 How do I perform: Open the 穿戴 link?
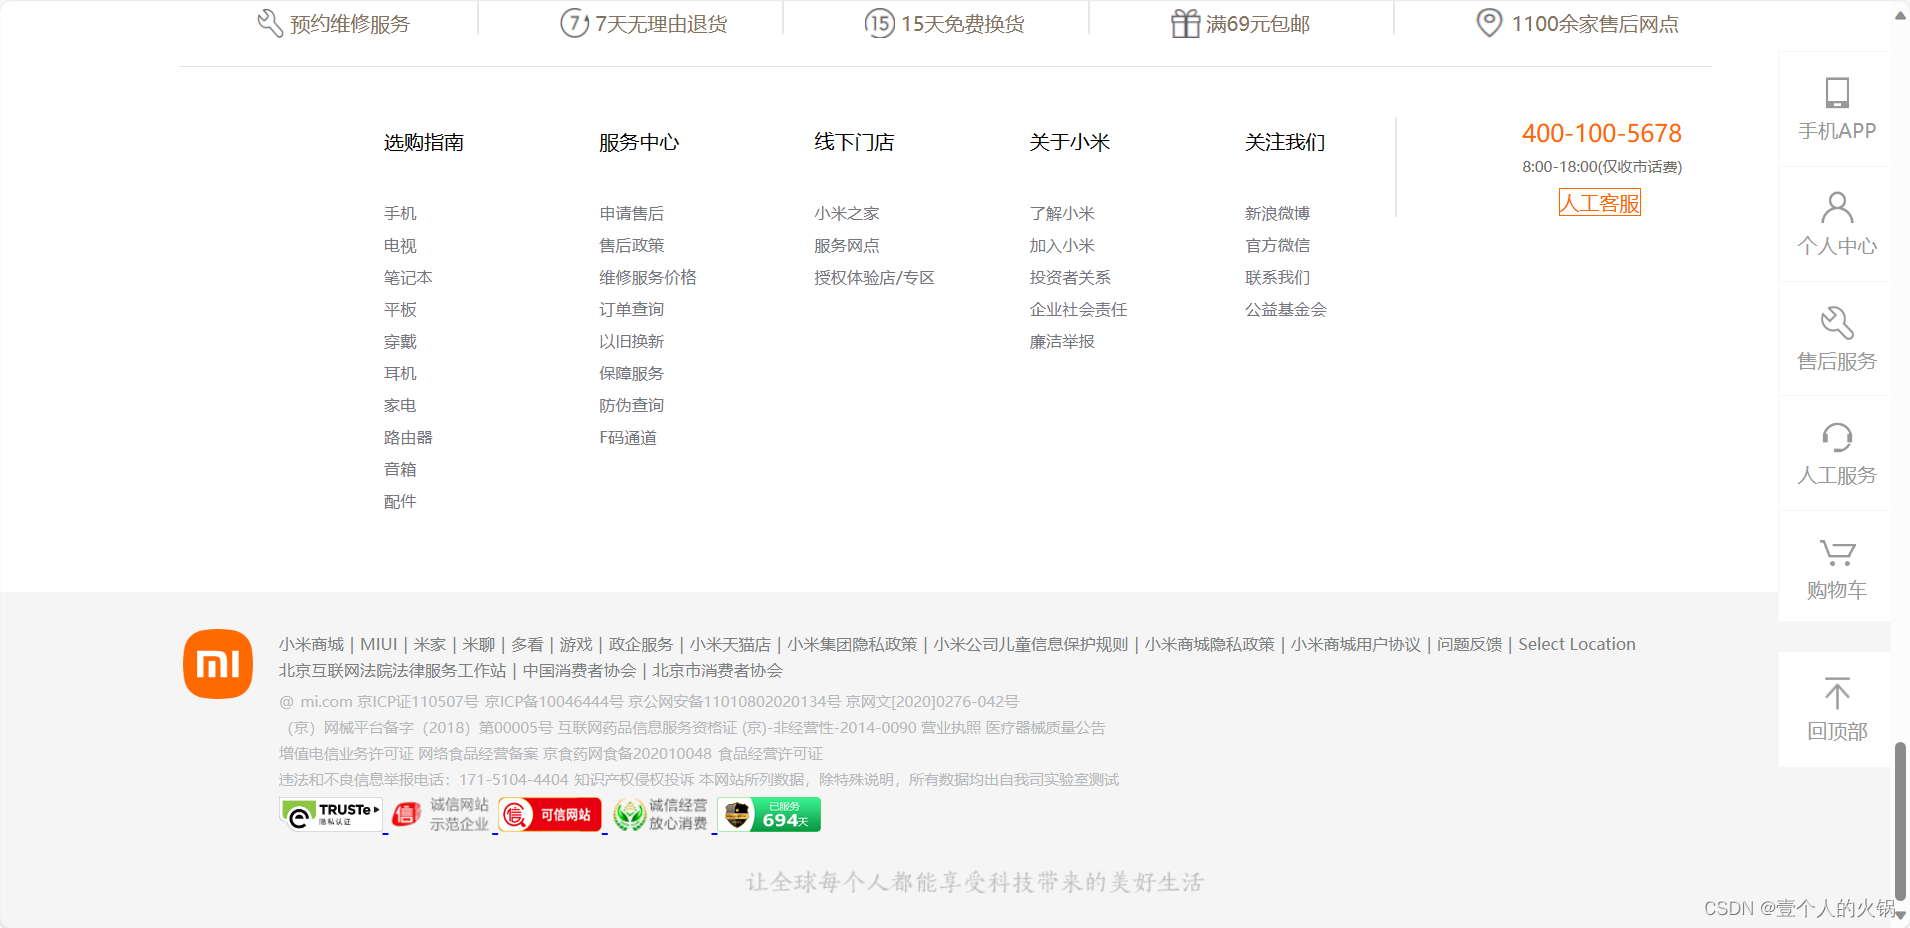click(400, 341)
